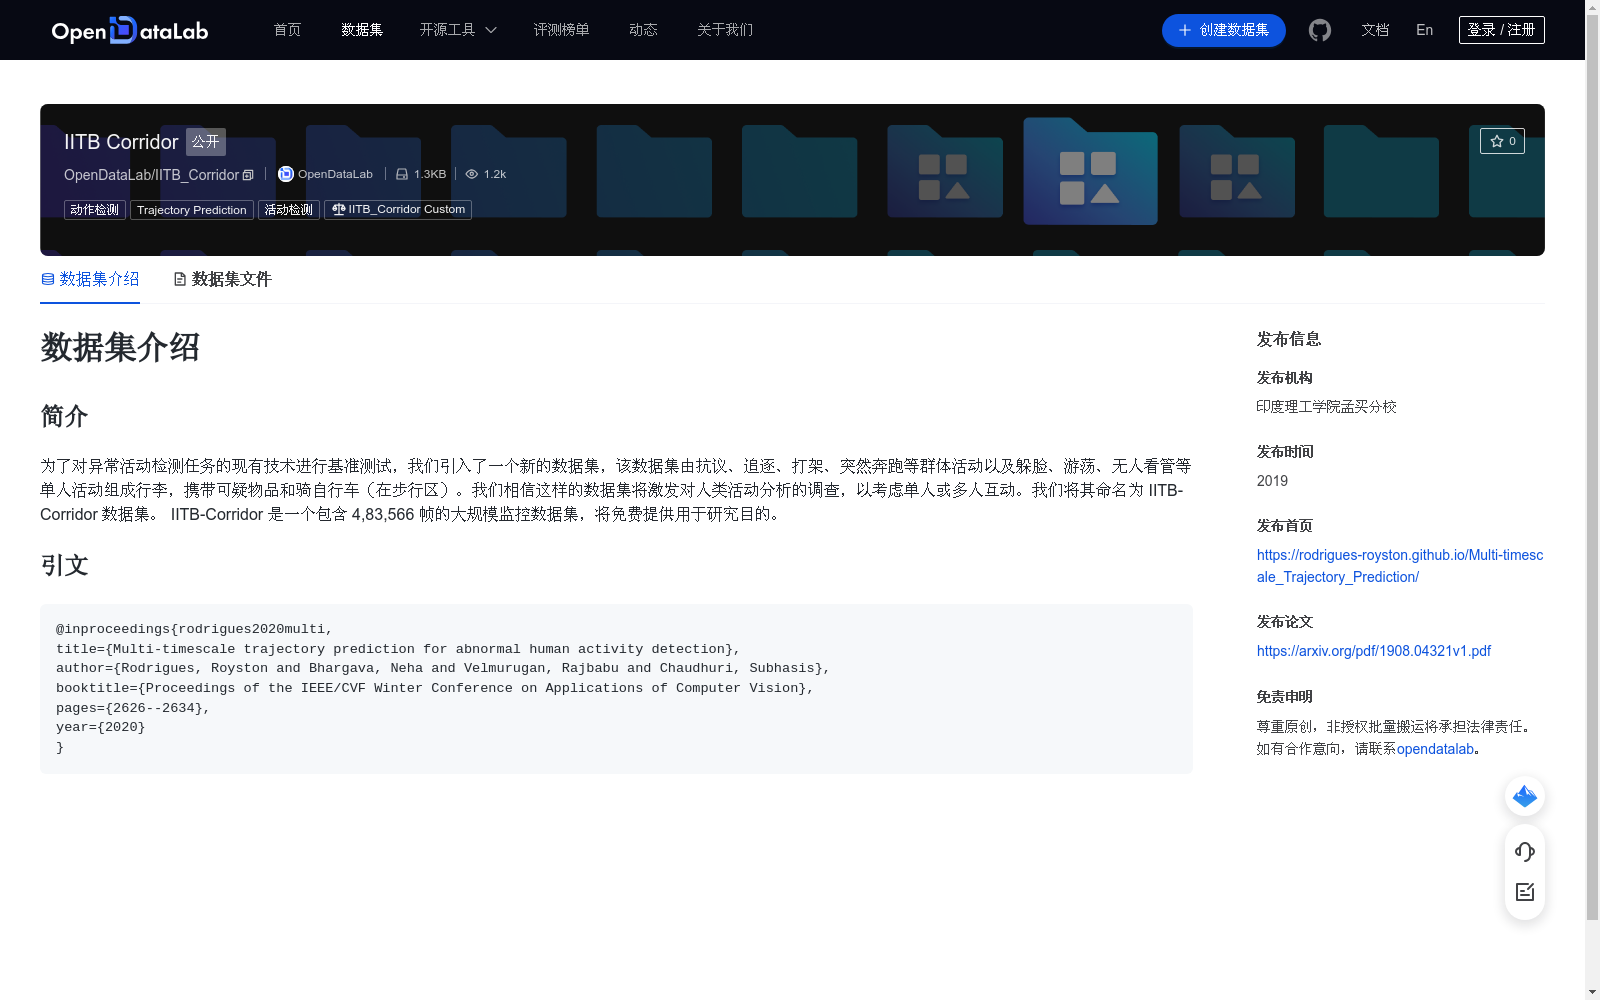
Task: Open the 文档 link
Action: click(x=1375, y=30)
